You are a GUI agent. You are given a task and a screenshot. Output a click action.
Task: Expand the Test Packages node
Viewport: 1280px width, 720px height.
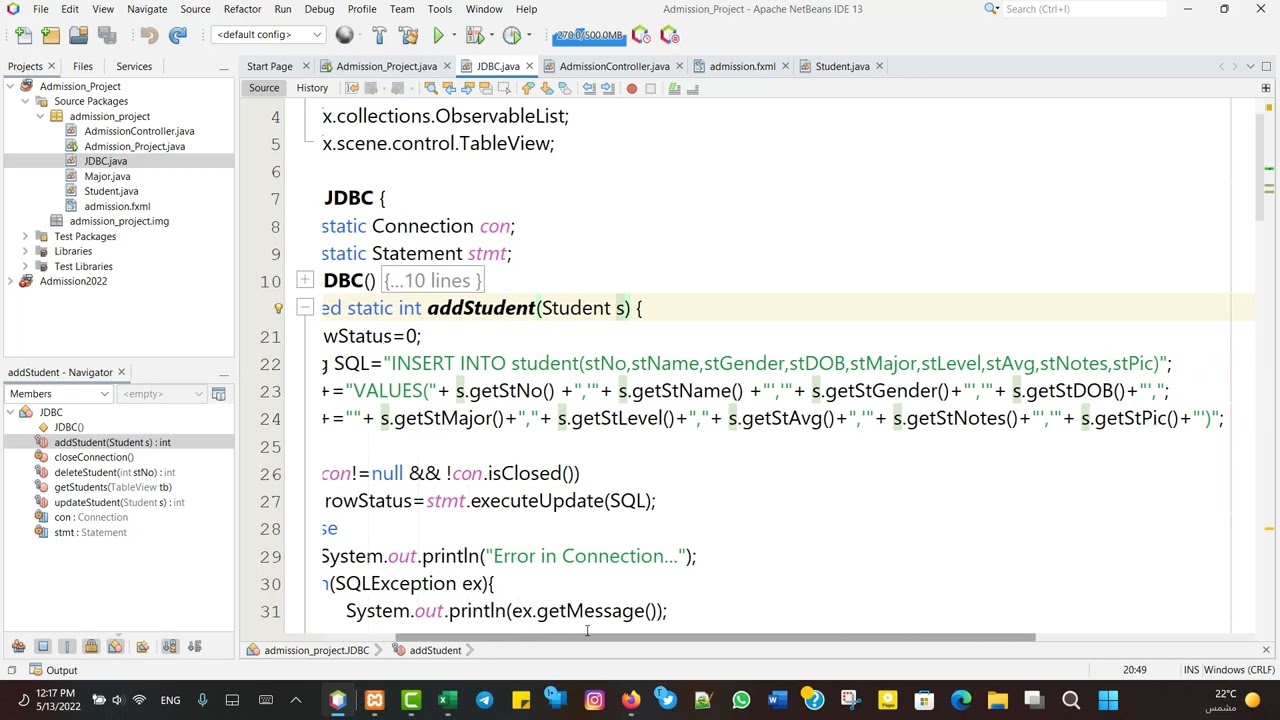tap(26, 236)
